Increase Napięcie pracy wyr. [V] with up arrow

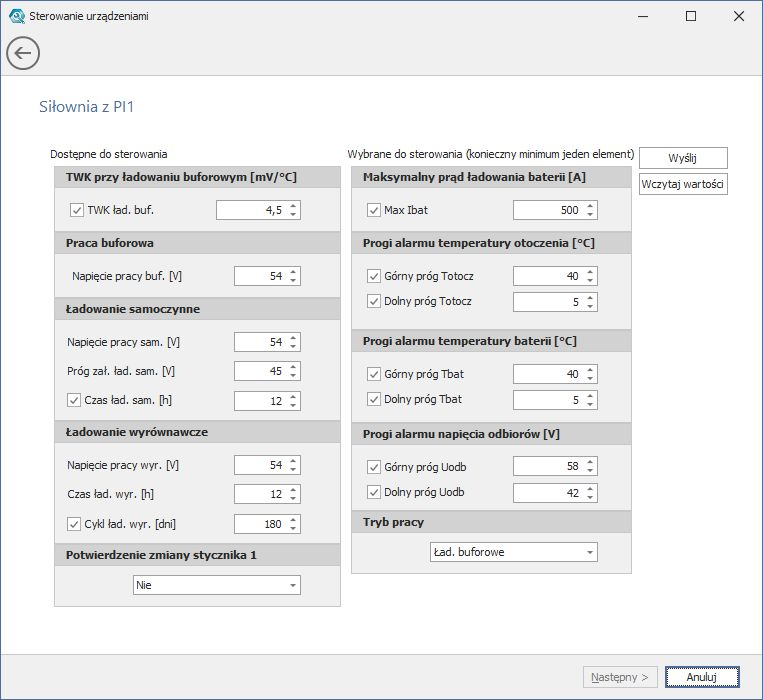coord(293,461)
